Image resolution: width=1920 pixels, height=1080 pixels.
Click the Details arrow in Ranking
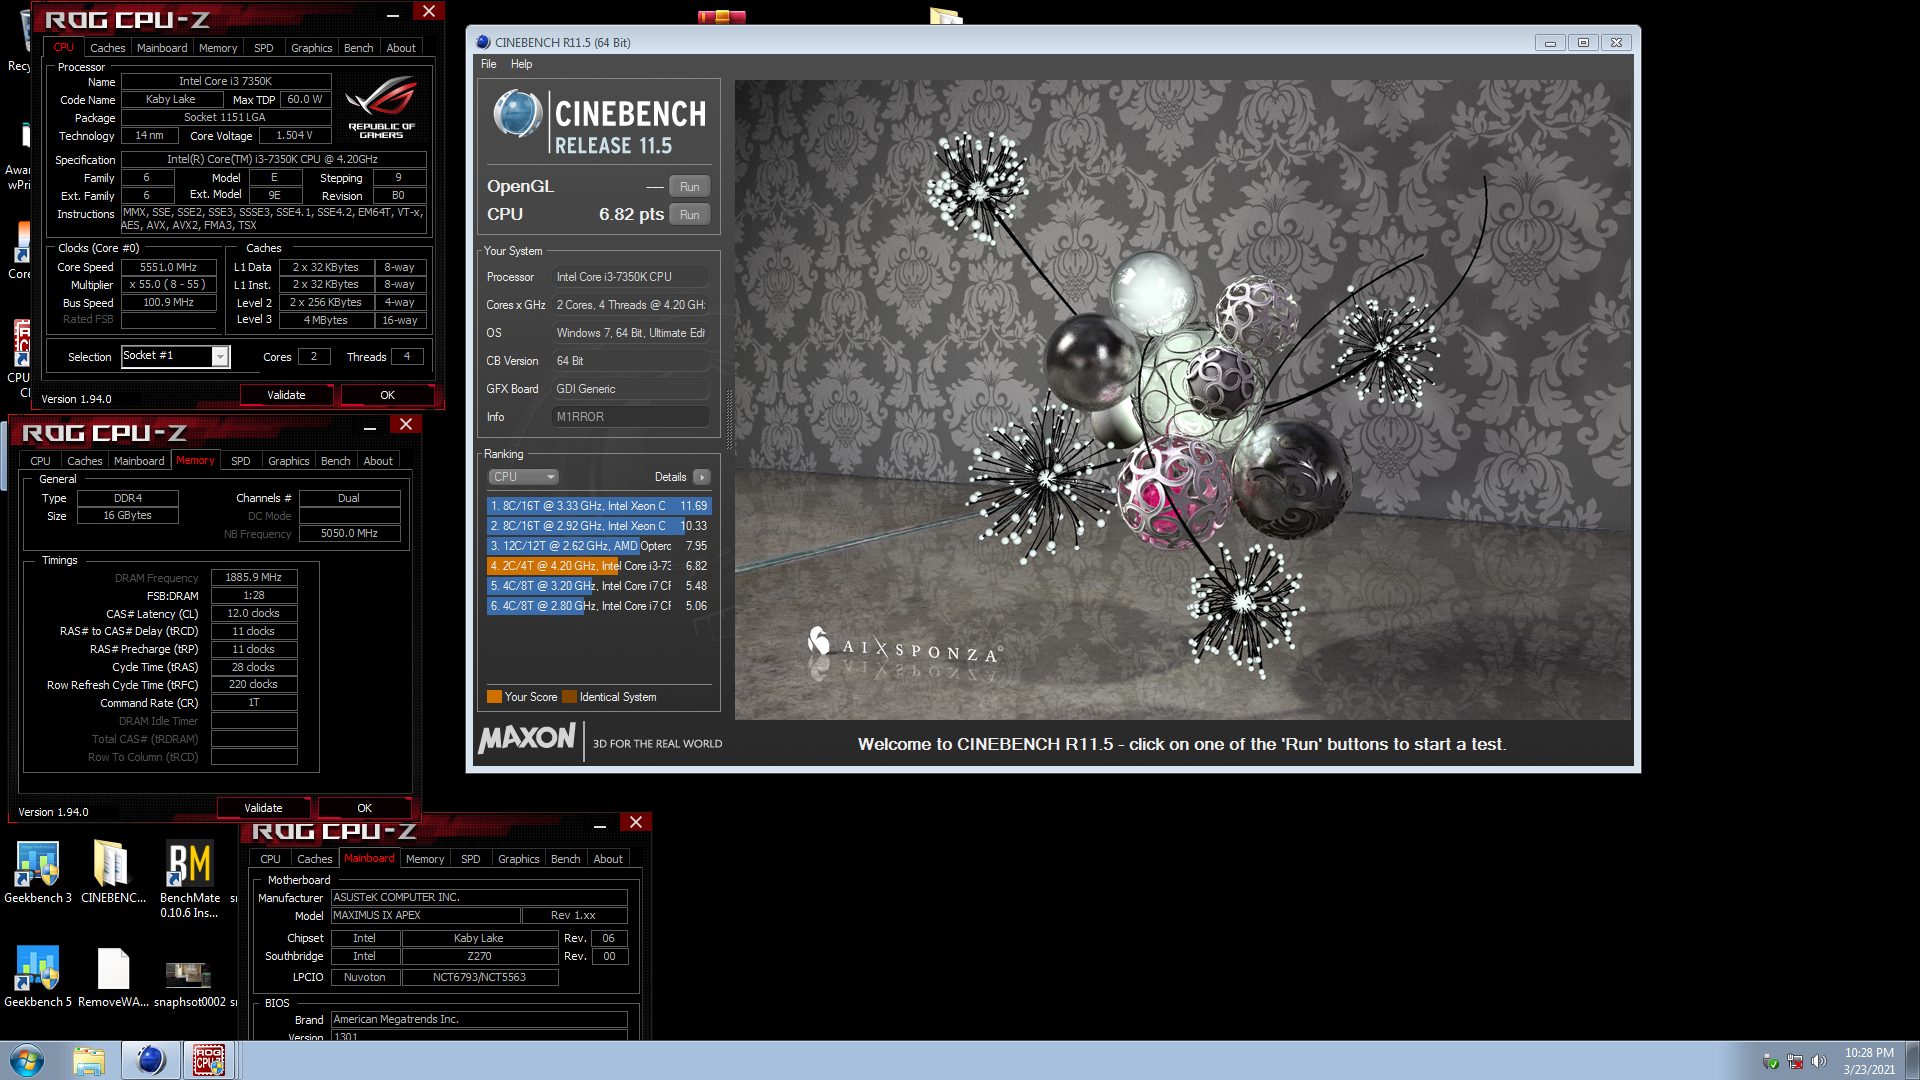pyautogui.click(x=702, y=477)
